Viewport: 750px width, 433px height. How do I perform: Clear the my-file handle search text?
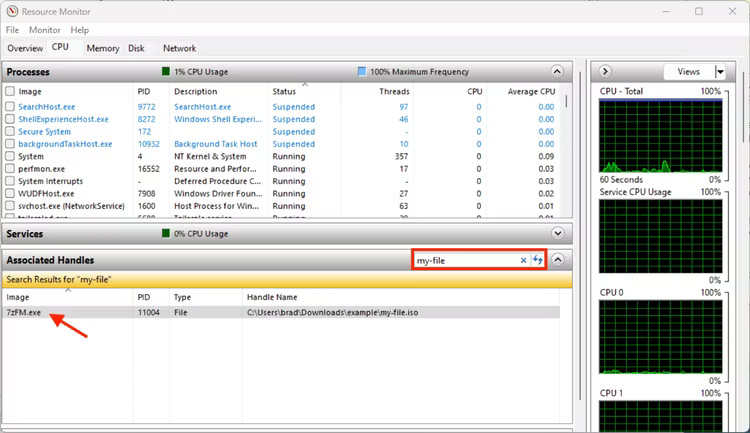(523, 260)
